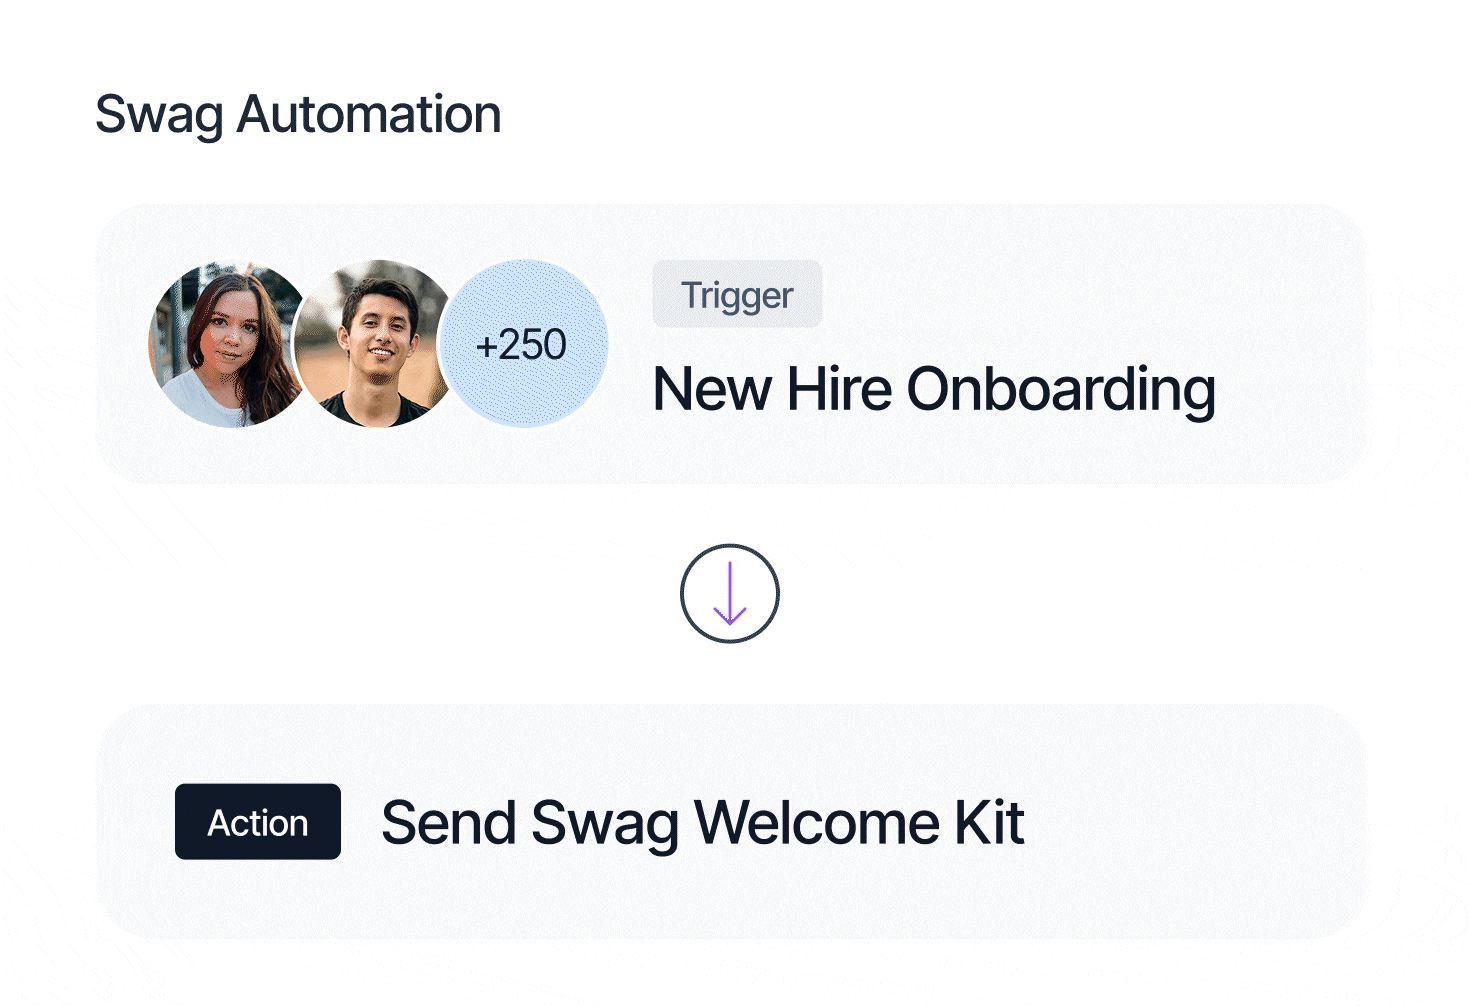This screenshot has width=1470, height=1008.
Task: Open New Hire Onboarding trigger
Action: coord(933,388)
